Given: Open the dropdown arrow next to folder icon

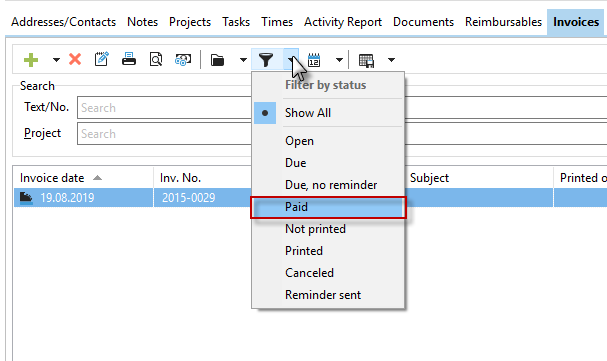Looking at the screenshot, I should 243,60.
